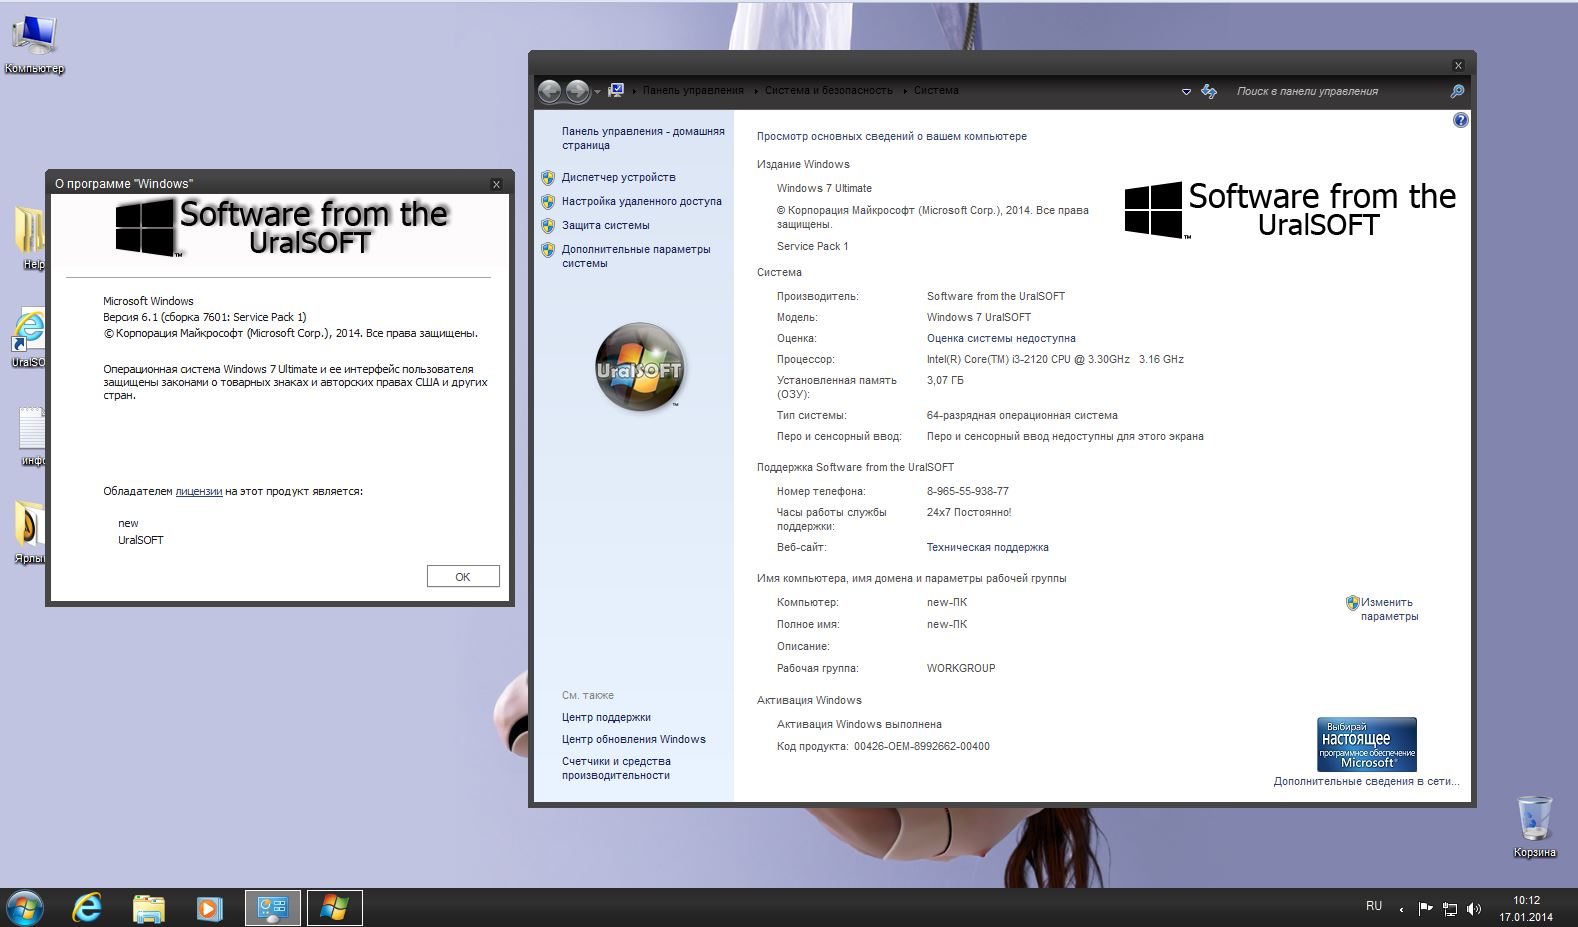Launch Internet Explorer from the taskbar
This screenshot has width=1578, height=927.
87,908
